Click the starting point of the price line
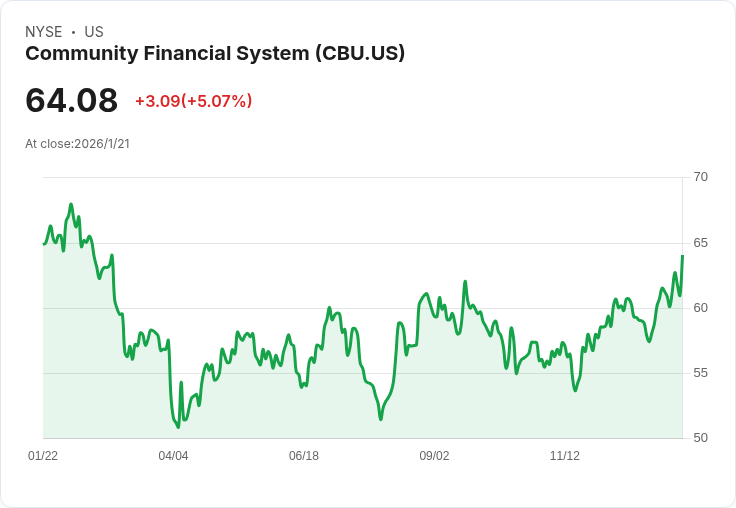The image size is (736, 508). click(44, 244)
